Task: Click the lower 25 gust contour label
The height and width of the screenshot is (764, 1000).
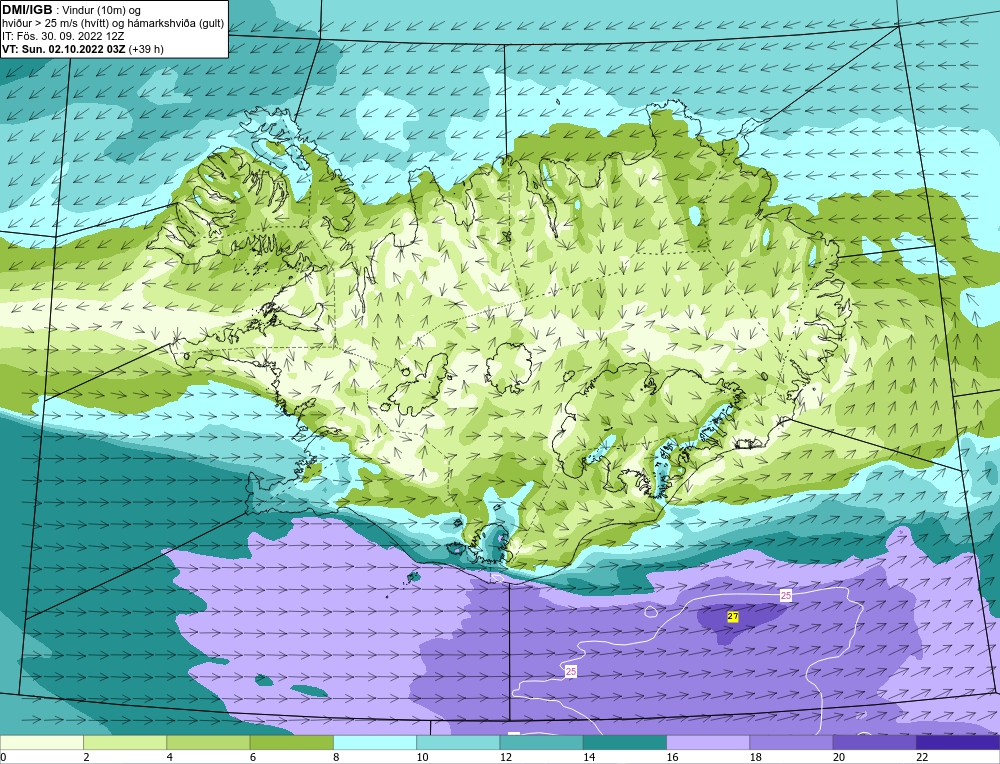Action: [x=571, y=672]
